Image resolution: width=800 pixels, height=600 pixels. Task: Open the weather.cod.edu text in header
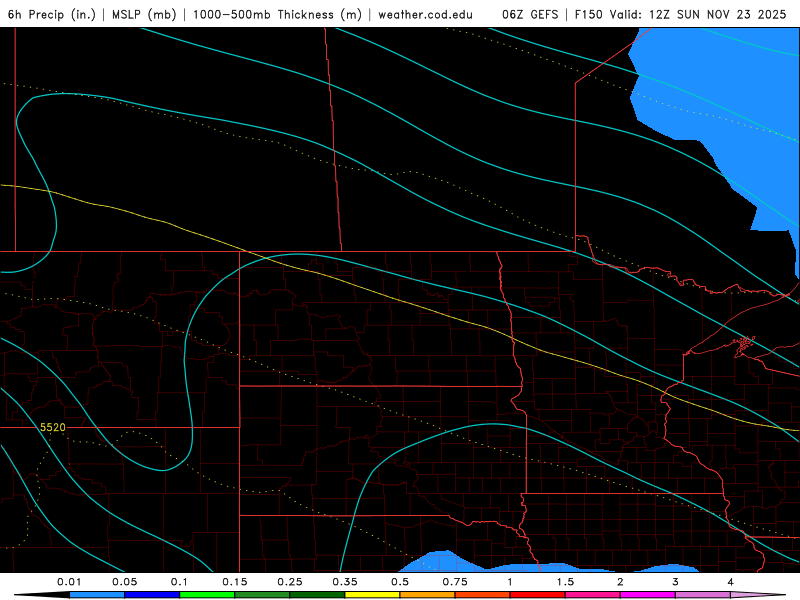425,14
